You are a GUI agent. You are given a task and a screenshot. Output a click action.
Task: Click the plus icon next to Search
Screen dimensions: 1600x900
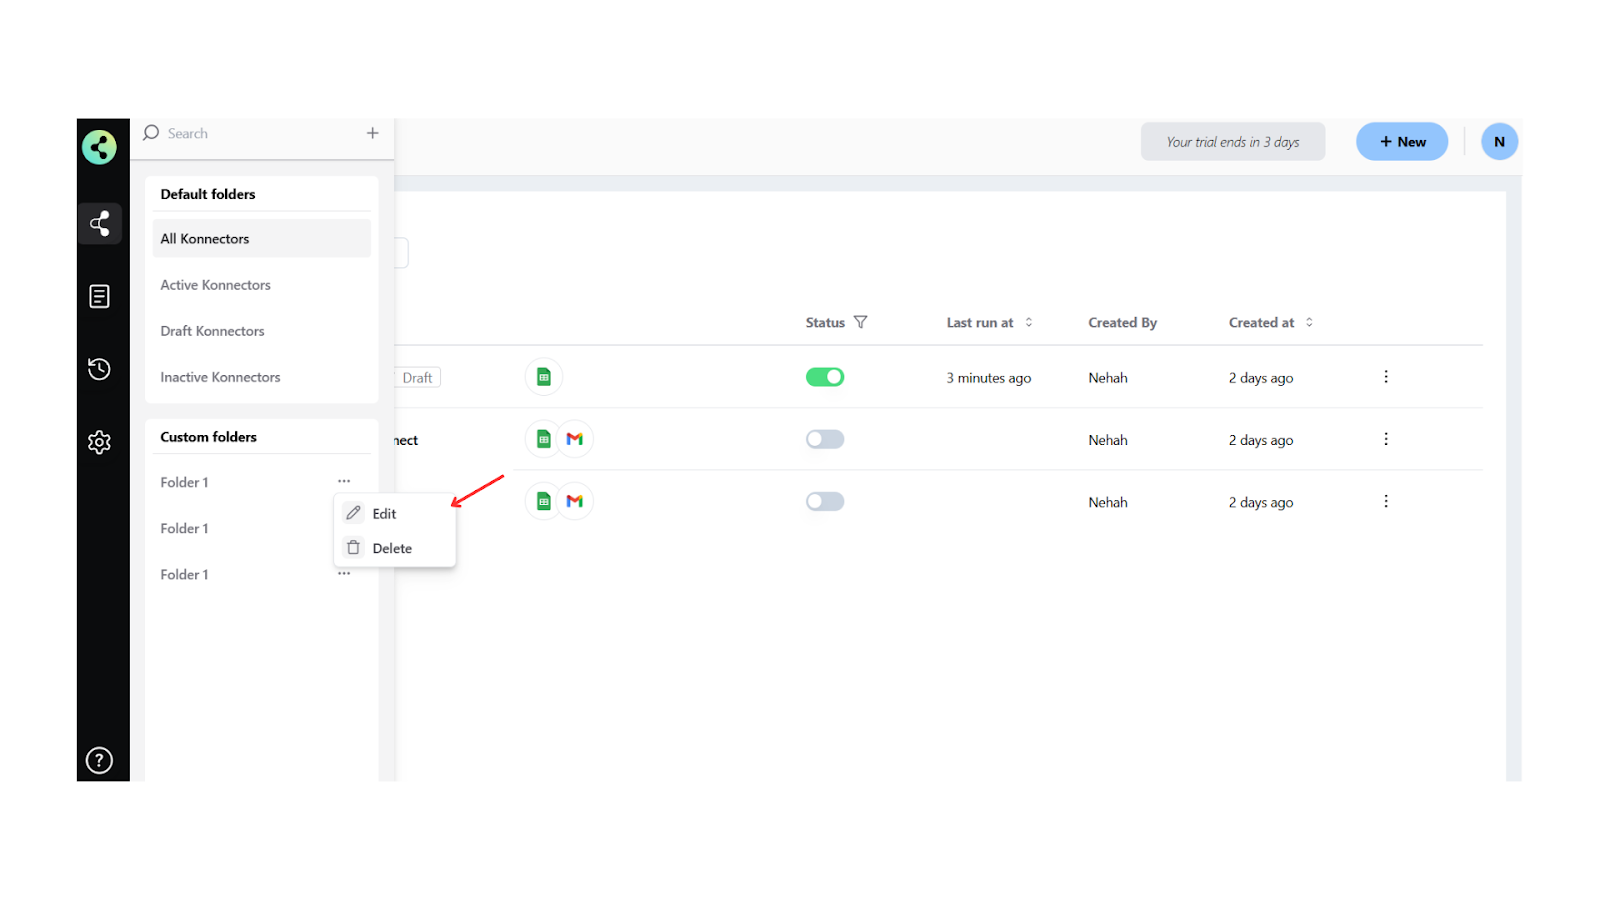point(372,133)
